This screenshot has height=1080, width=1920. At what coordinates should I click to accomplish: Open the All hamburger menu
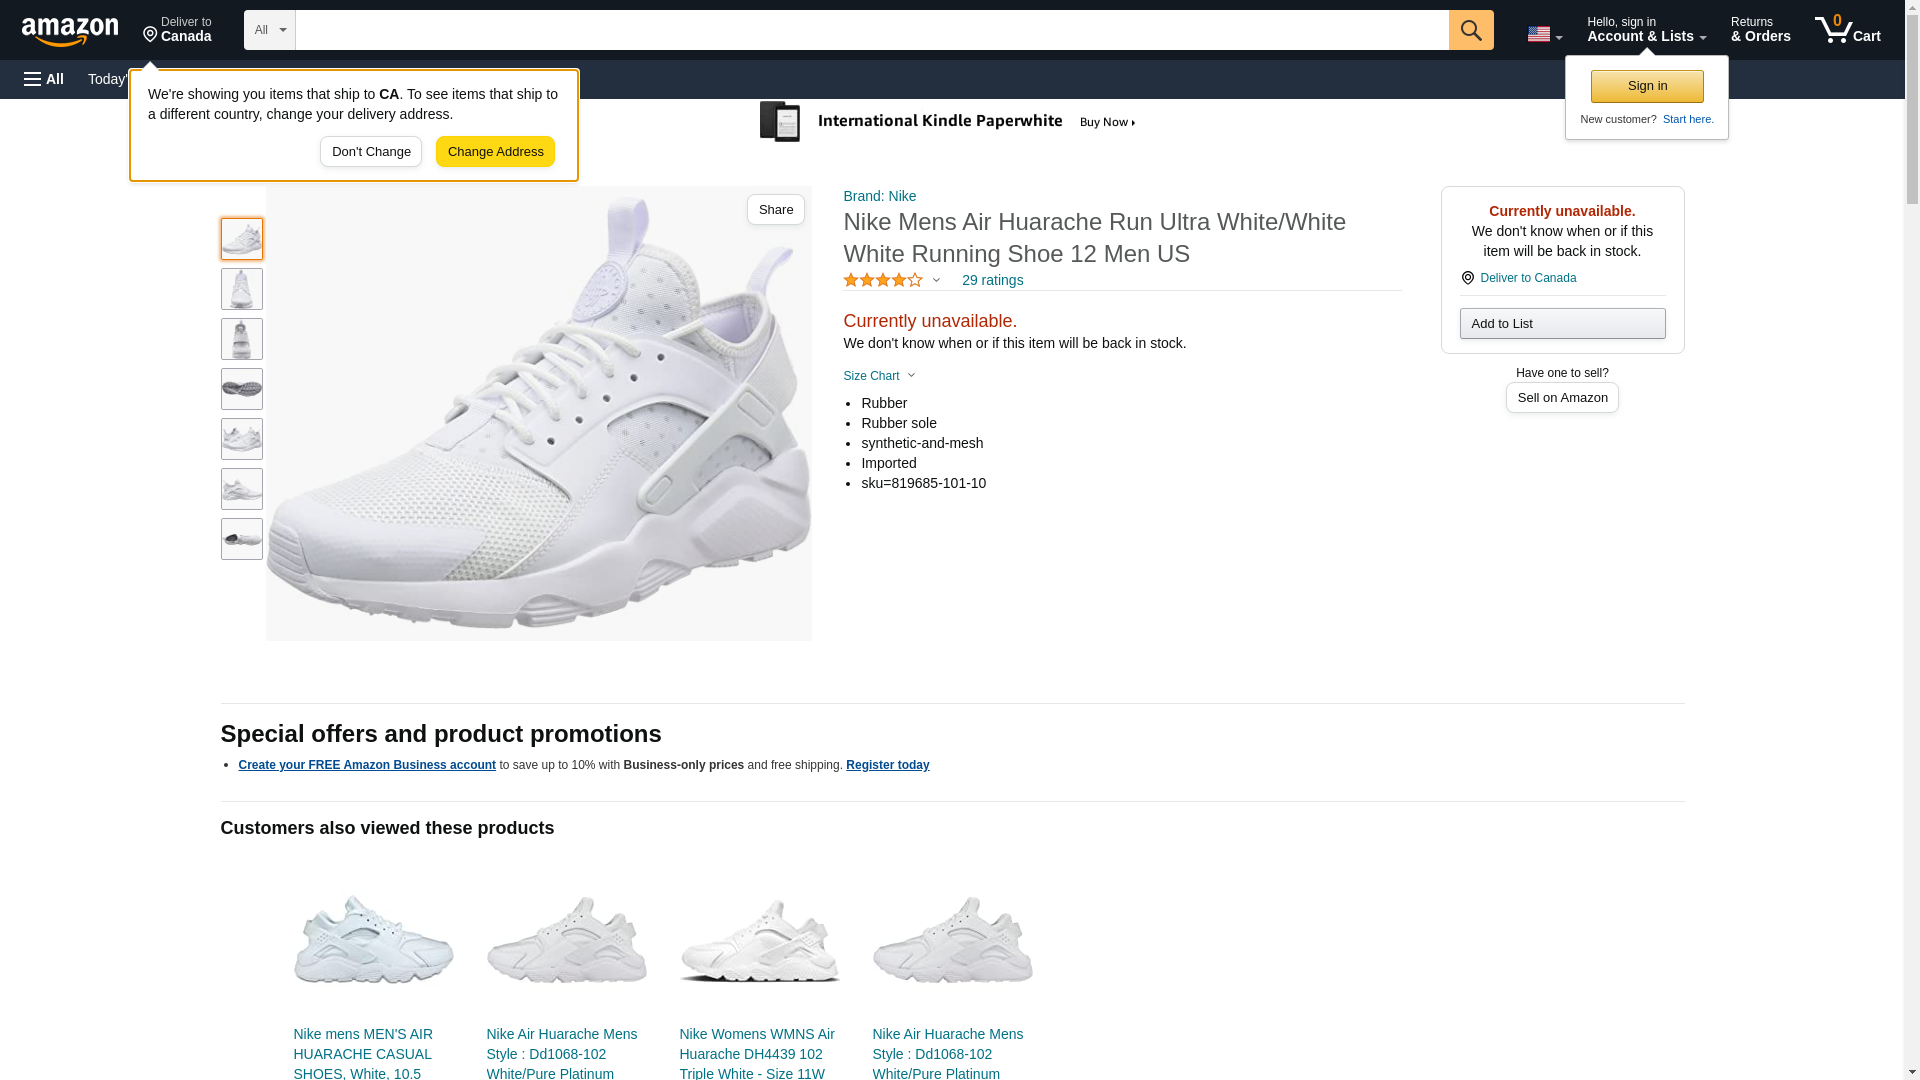pyautogui.click(x=44, y=79)
